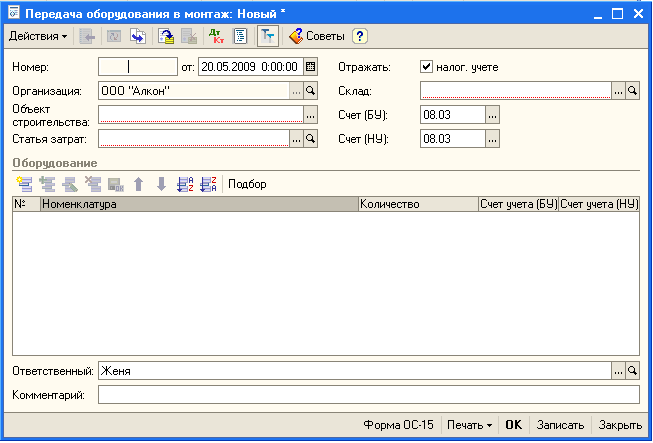Click the Записать button
This screenshot has width=653, height=443.
click(560, 425)
